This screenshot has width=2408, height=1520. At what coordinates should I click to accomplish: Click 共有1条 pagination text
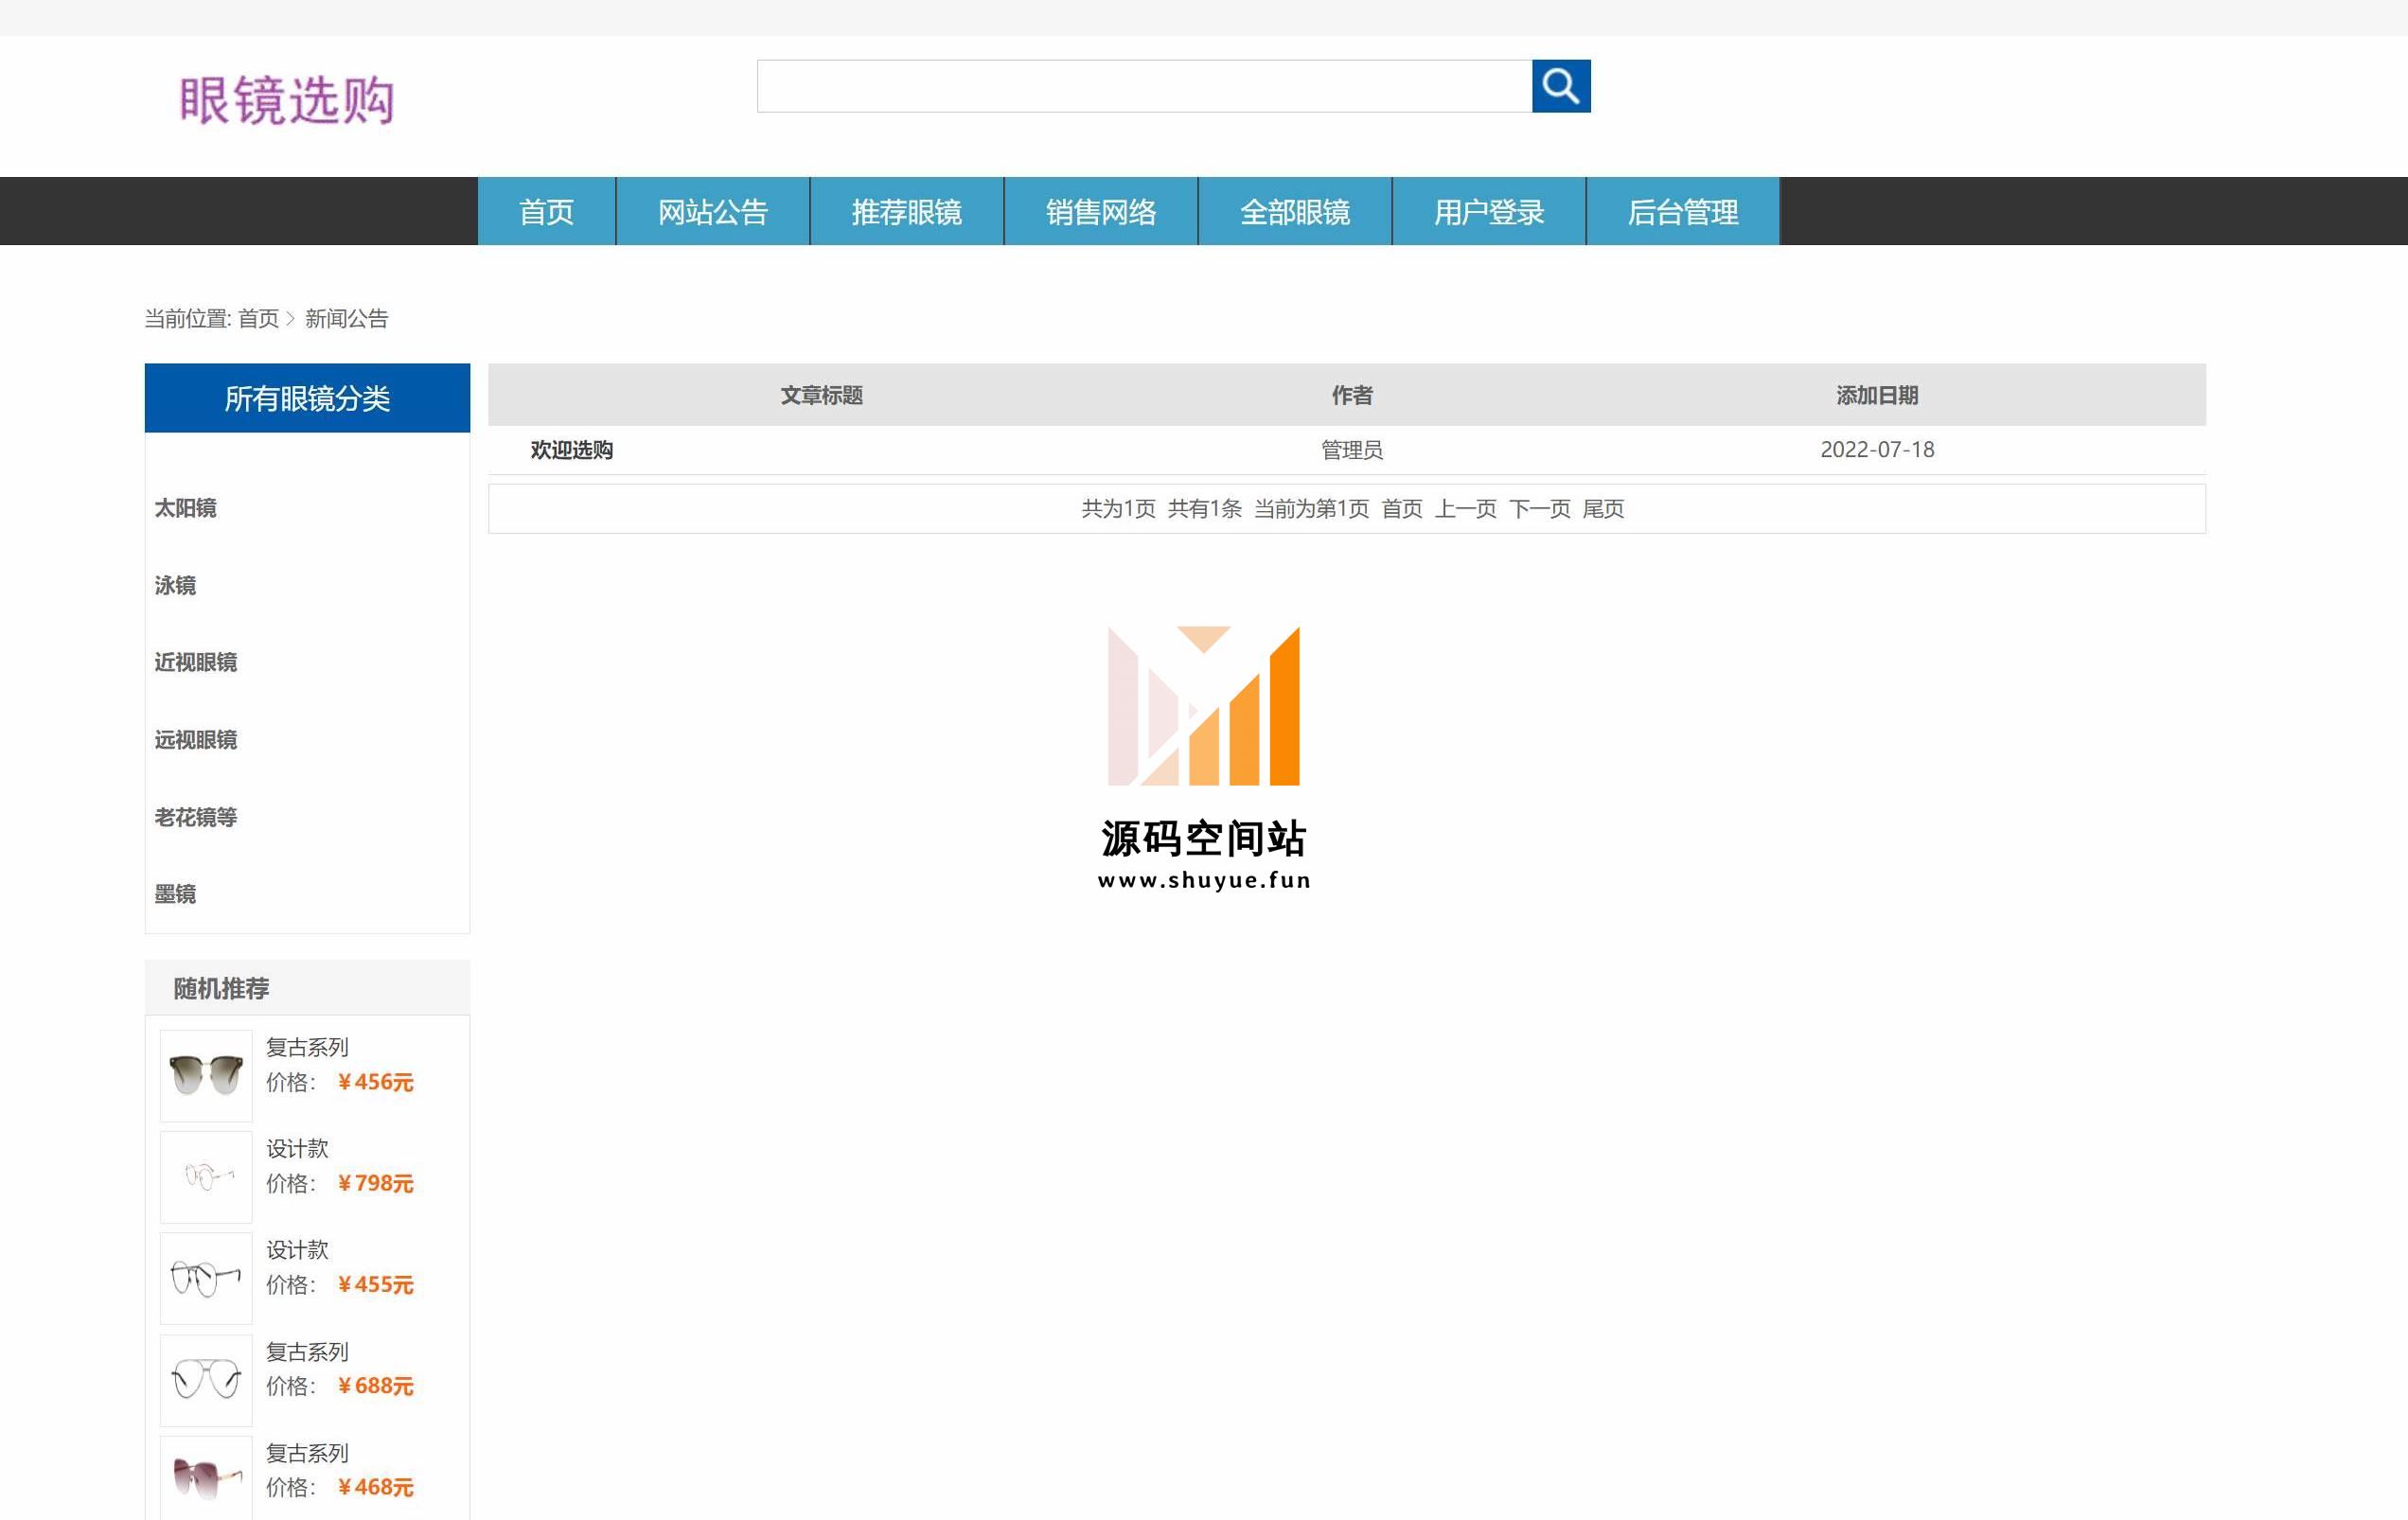pos(1205,509)
